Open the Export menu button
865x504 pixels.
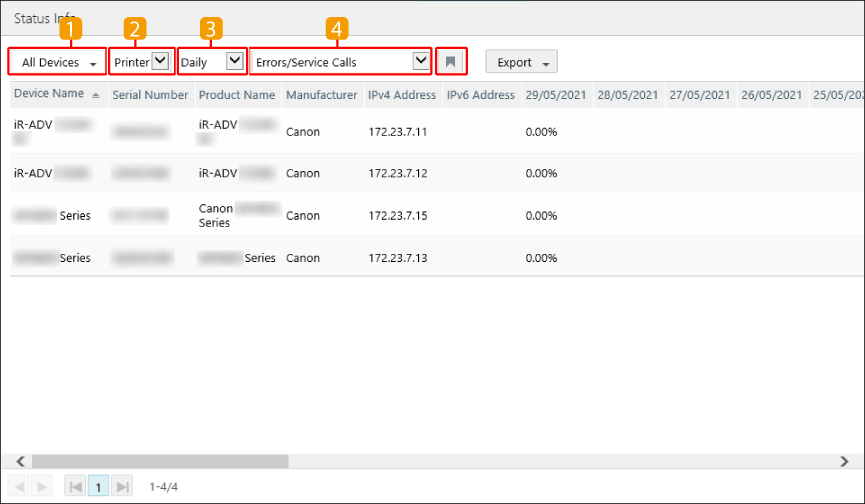tap(521, 62)
